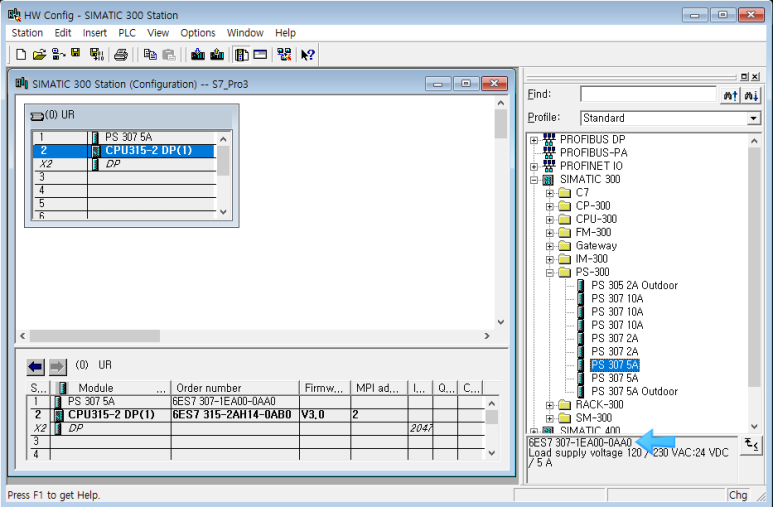
Task: Open the Help menu
Action: [285, 33]
